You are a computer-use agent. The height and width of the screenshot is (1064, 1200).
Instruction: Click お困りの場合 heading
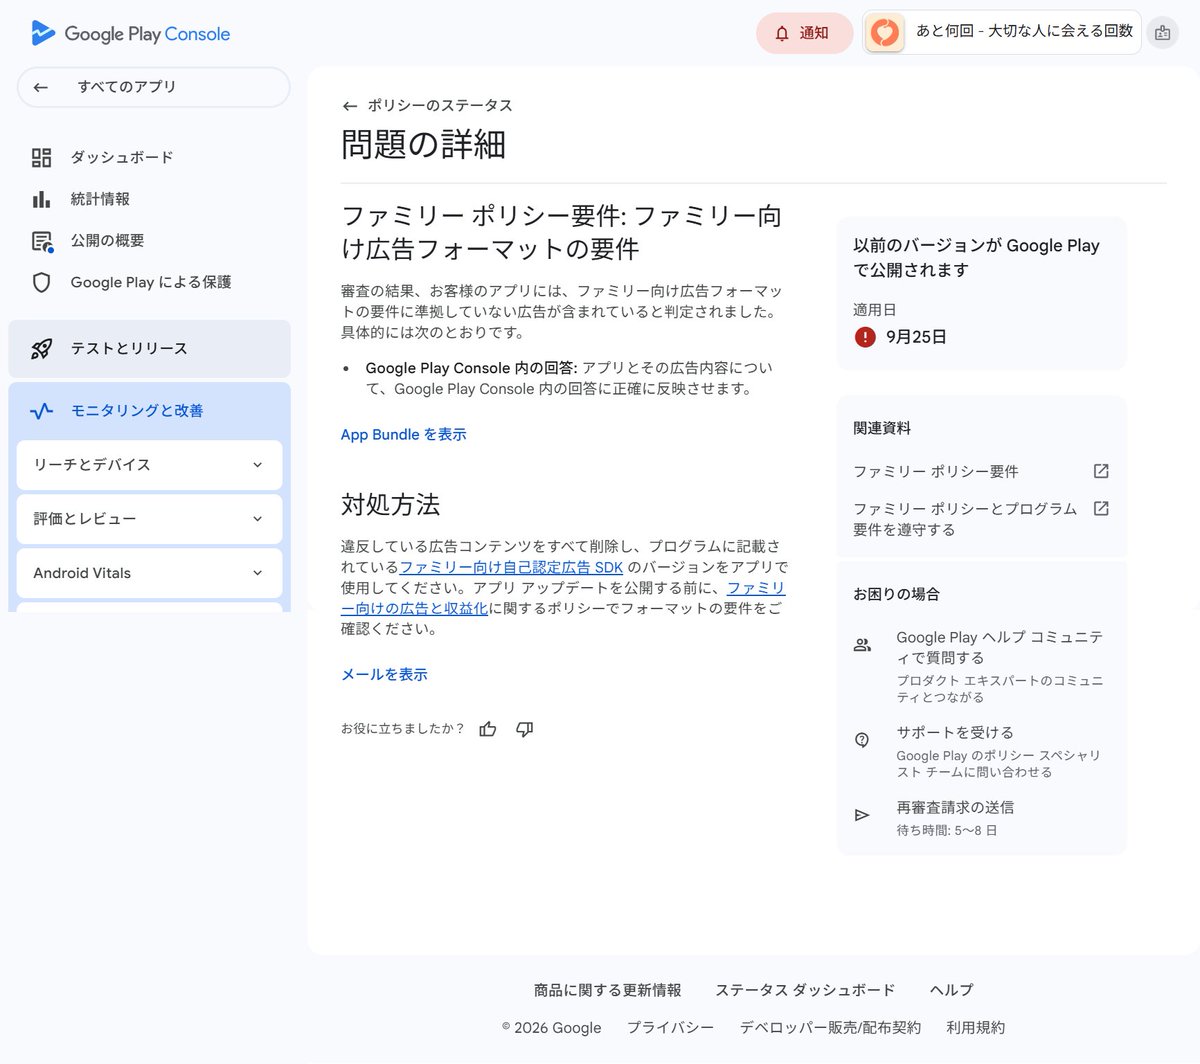point(896,594)
